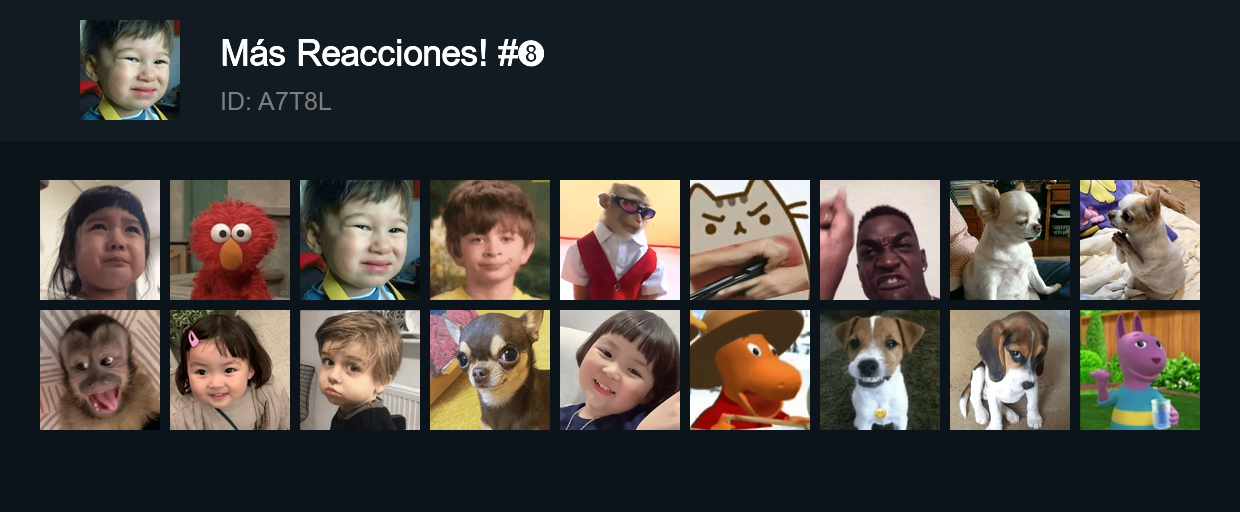This screenshot has height=512, width=1240.
Task: Pick the pouting blond toddler sticker
Action: (x=360, y=370)
